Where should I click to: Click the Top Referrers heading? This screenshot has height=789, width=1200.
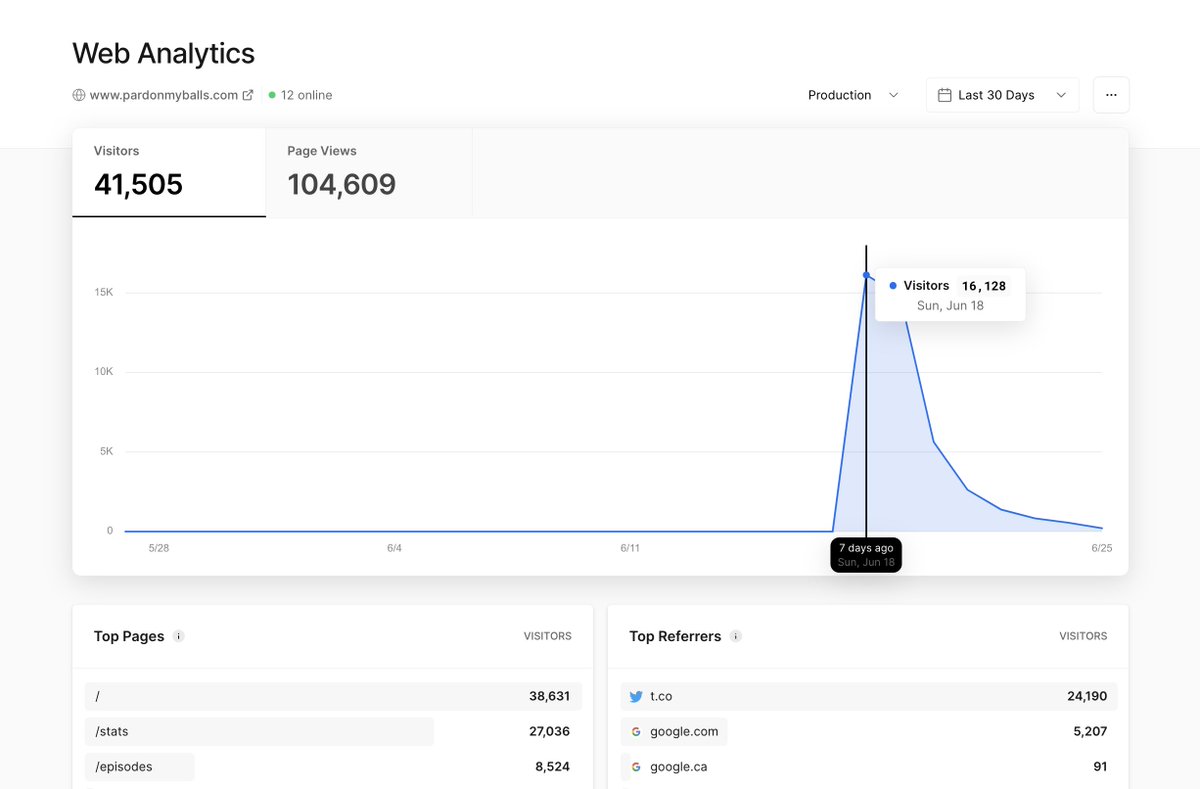pos(675,636)
